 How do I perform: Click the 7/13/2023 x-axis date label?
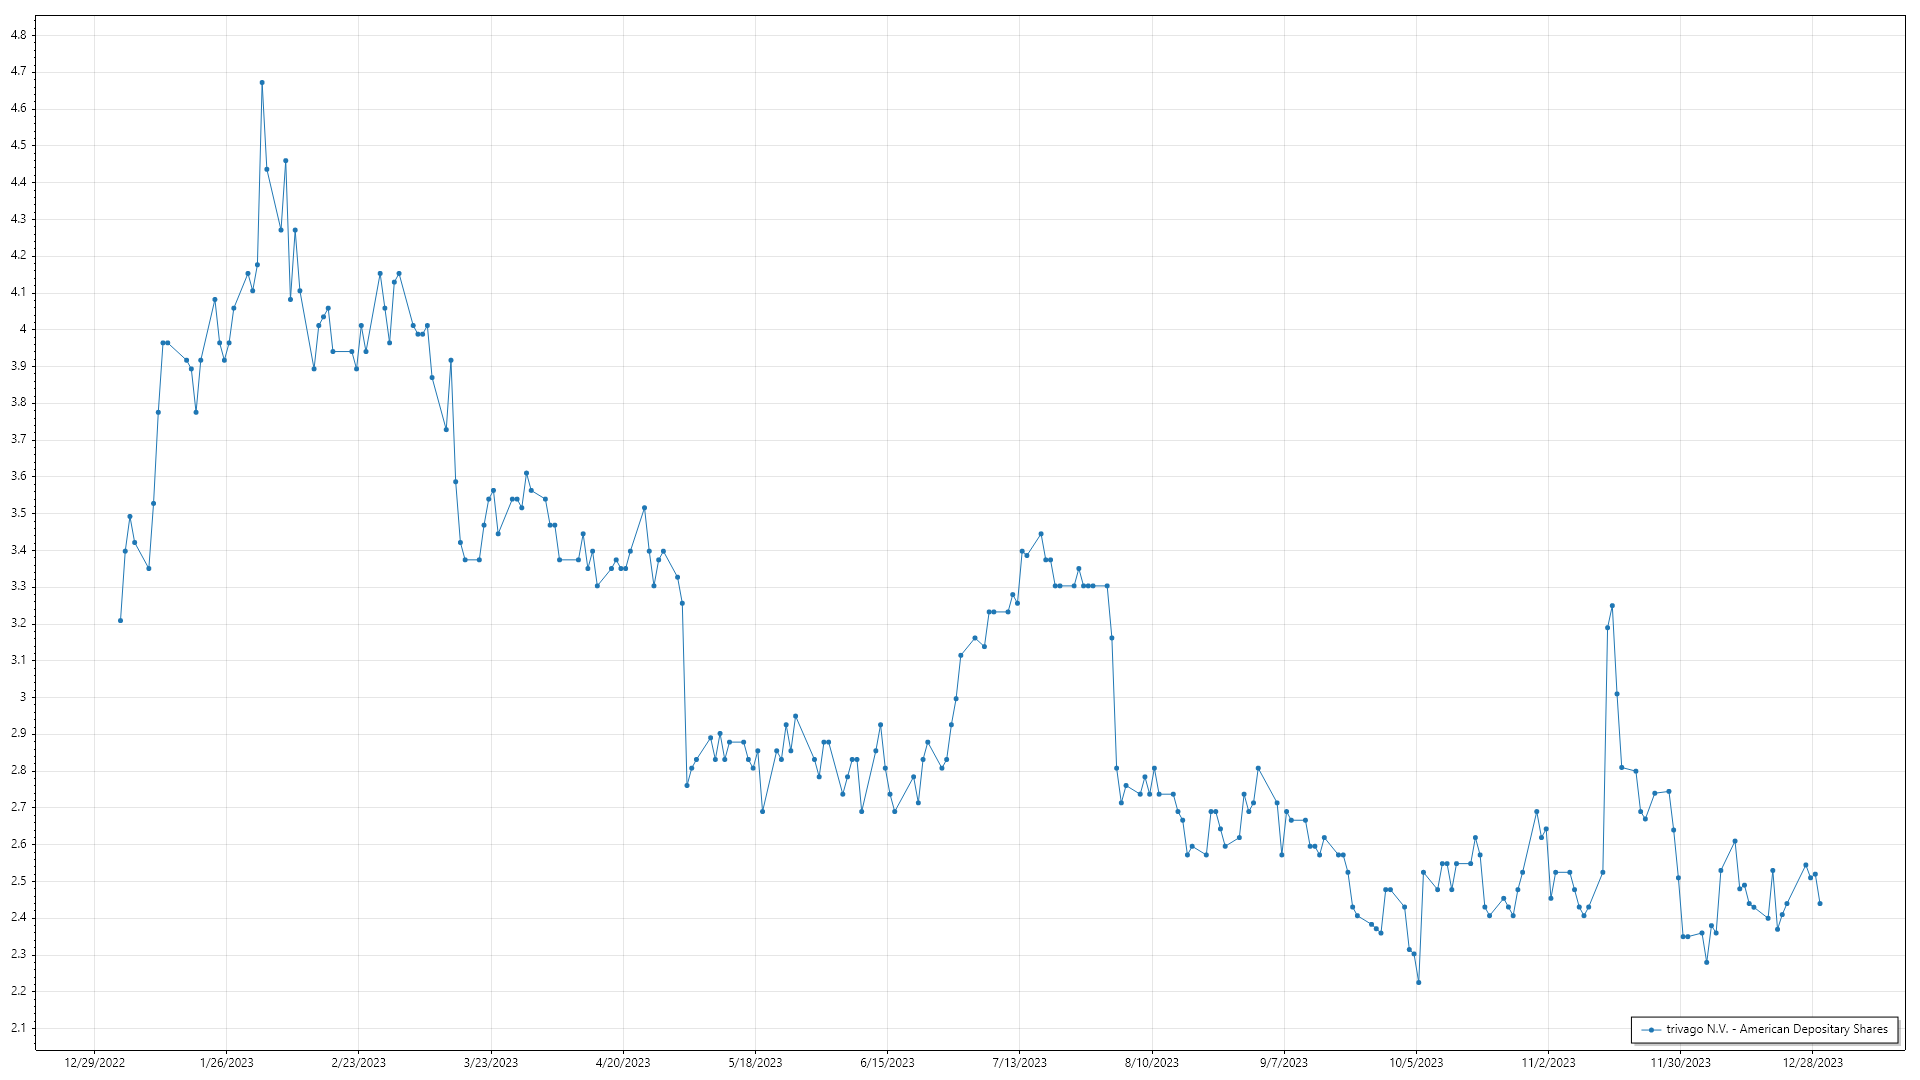(1019, 1062)
